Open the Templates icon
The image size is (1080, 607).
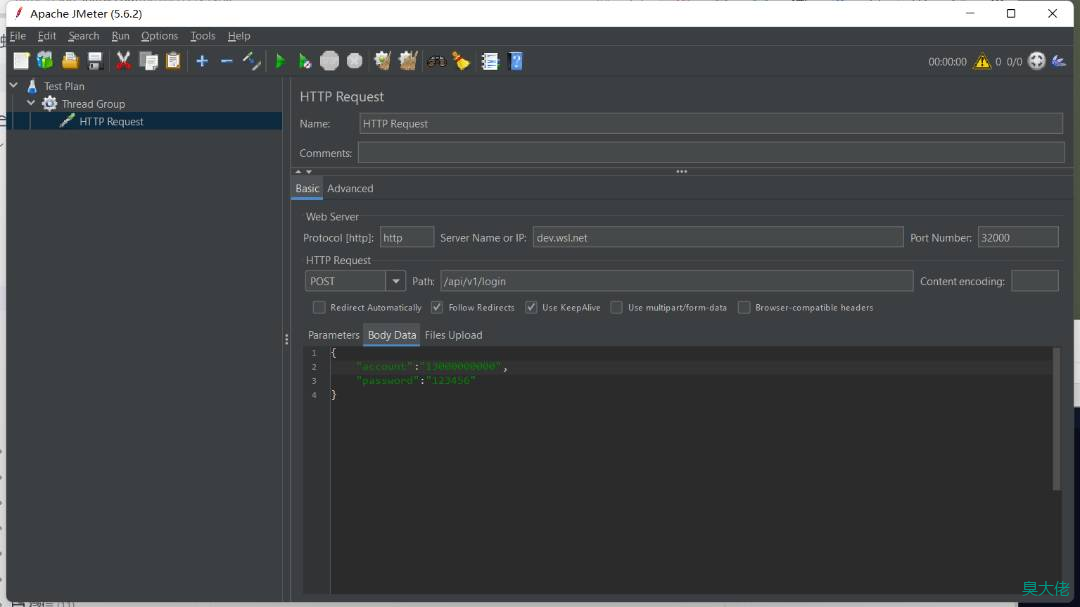coord(45,61)
